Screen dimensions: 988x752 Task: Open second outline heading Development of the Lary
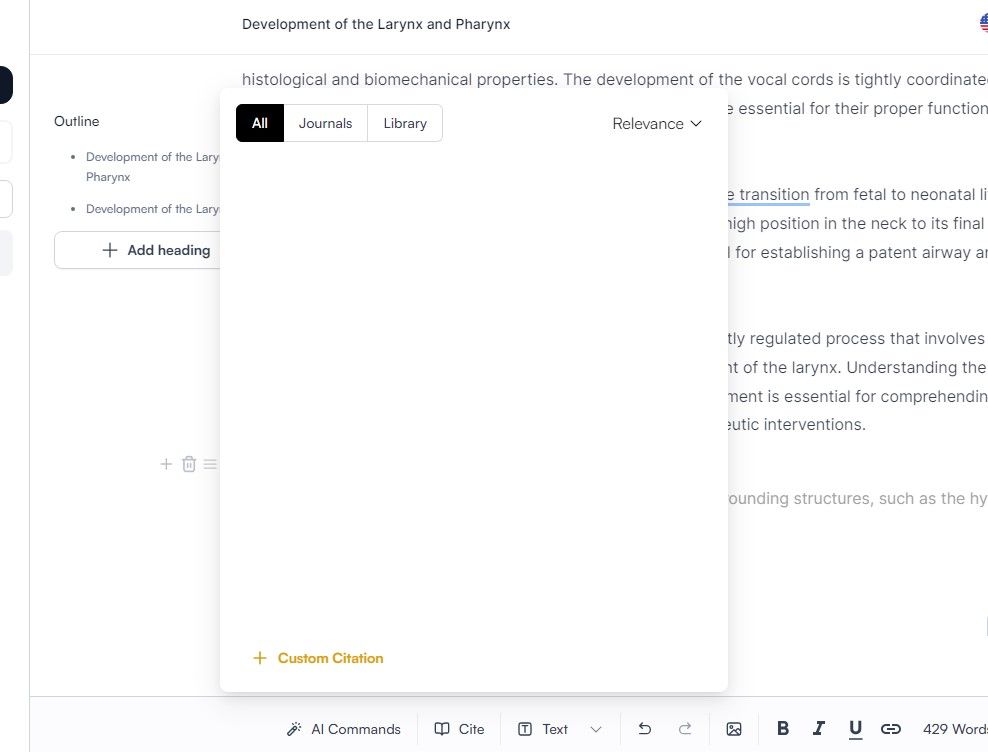click(152, 209)
